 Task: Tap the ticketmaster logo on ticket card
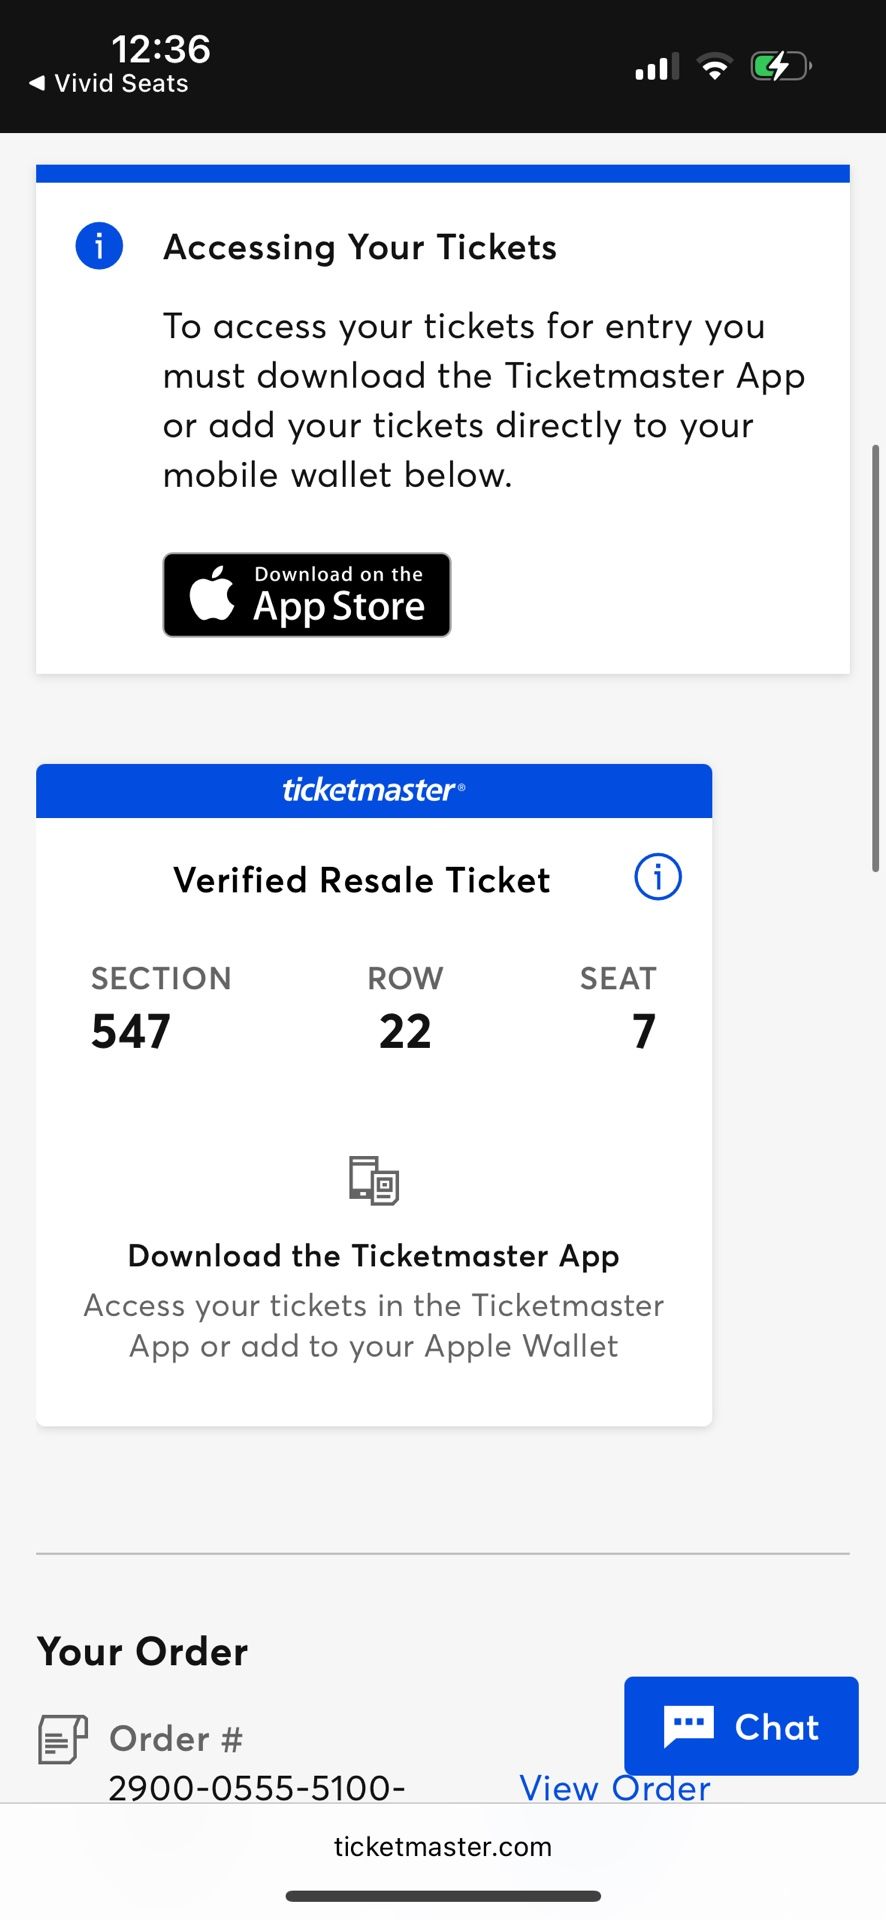click(373, 790)
